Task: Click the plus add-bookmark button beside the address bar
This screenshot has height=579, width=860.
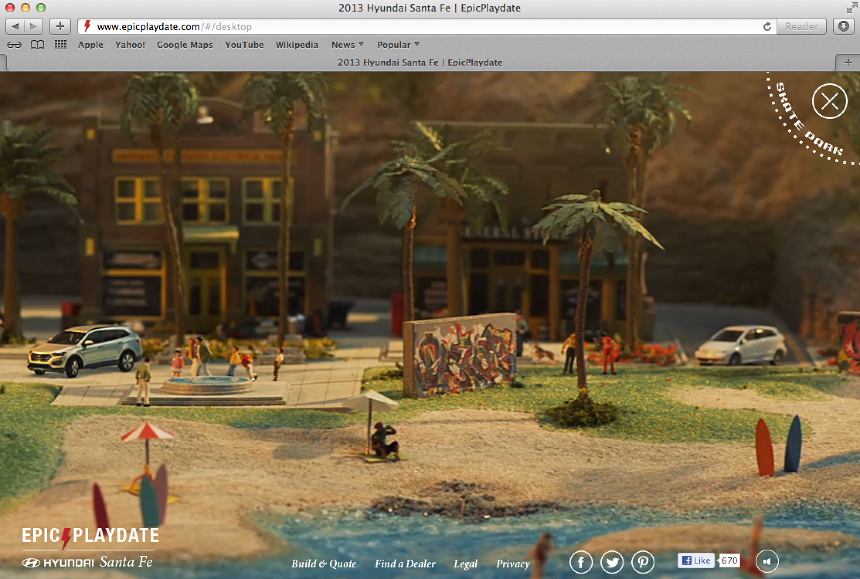Action: [60, 26]
